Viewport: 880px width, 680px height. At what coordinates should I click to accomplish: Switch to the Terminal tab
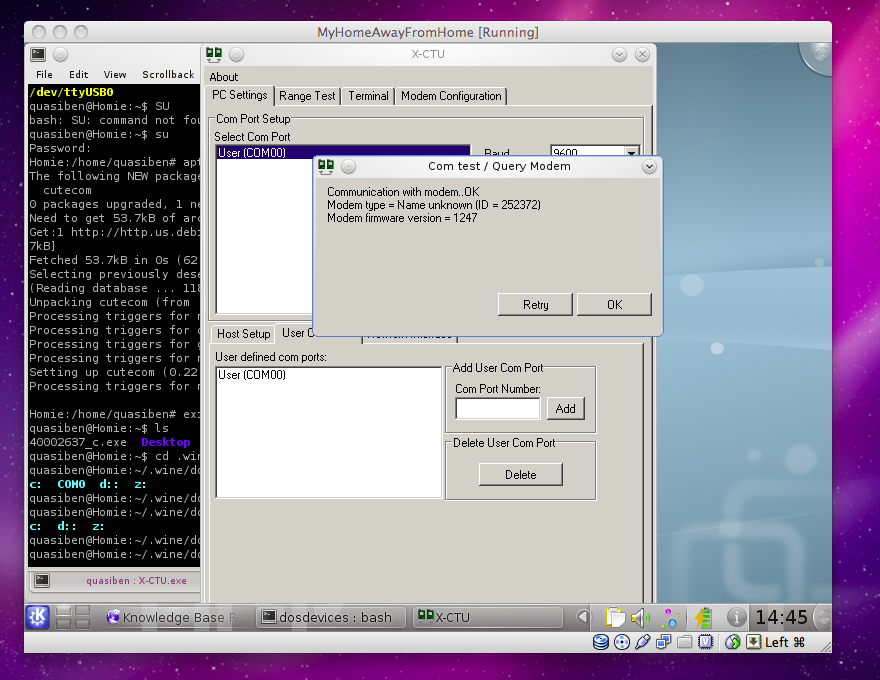(x=368, y=96)
